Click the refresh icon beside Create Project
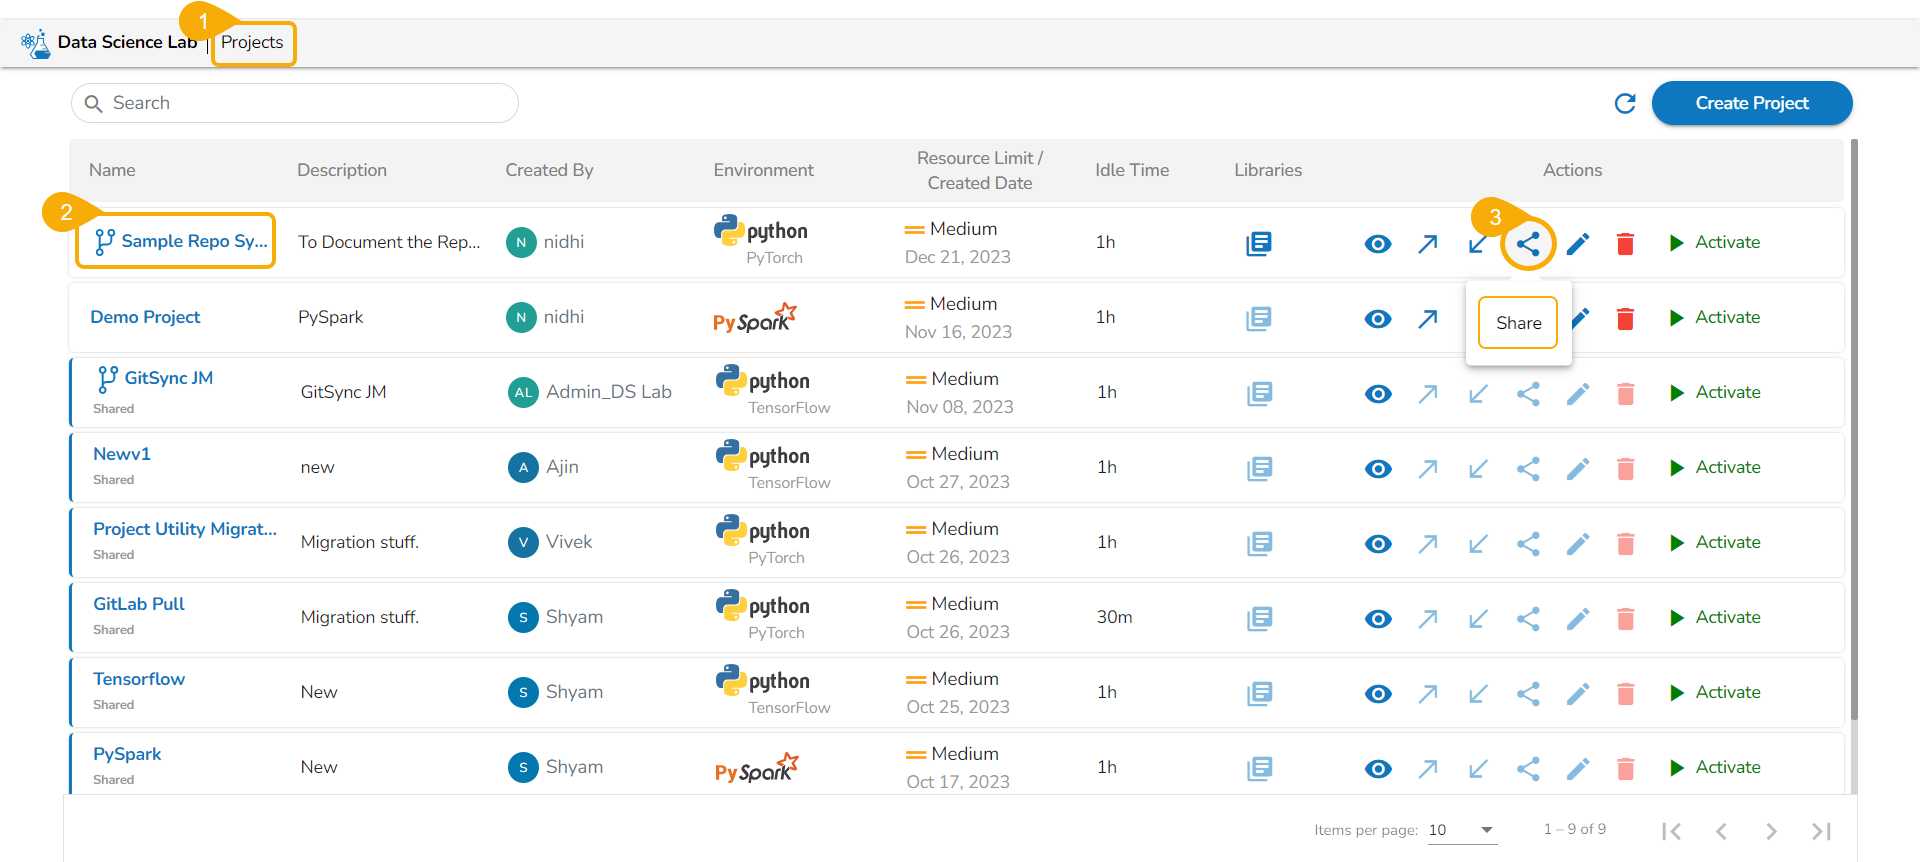Viewport: 1920px width, 862px height. pos(1625,103)
